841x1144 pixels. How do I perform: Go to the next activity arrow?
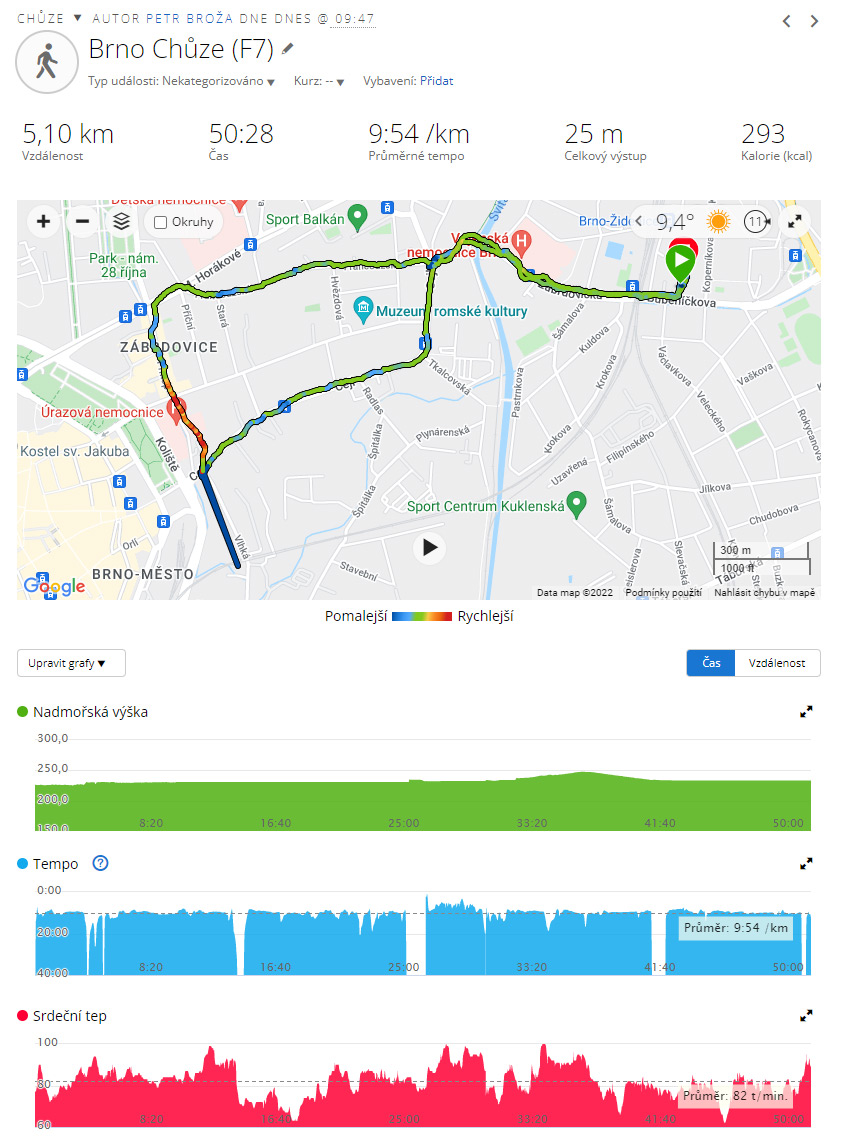pos(815,21)
